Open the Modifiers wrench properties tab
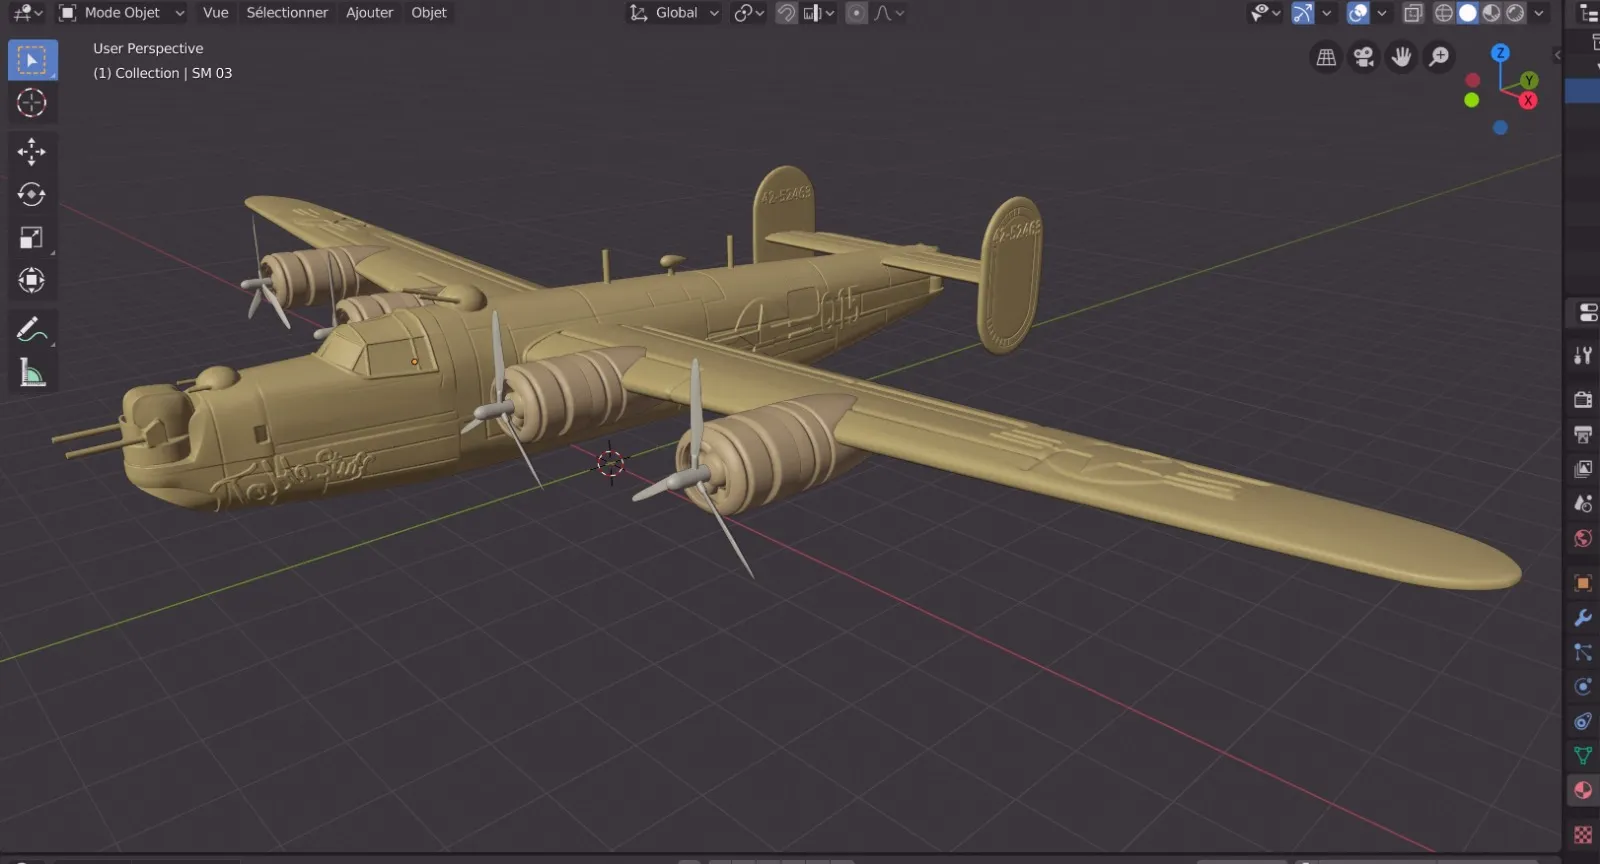Screen dimensions: 1600x864 click(x=1583, y=618)
